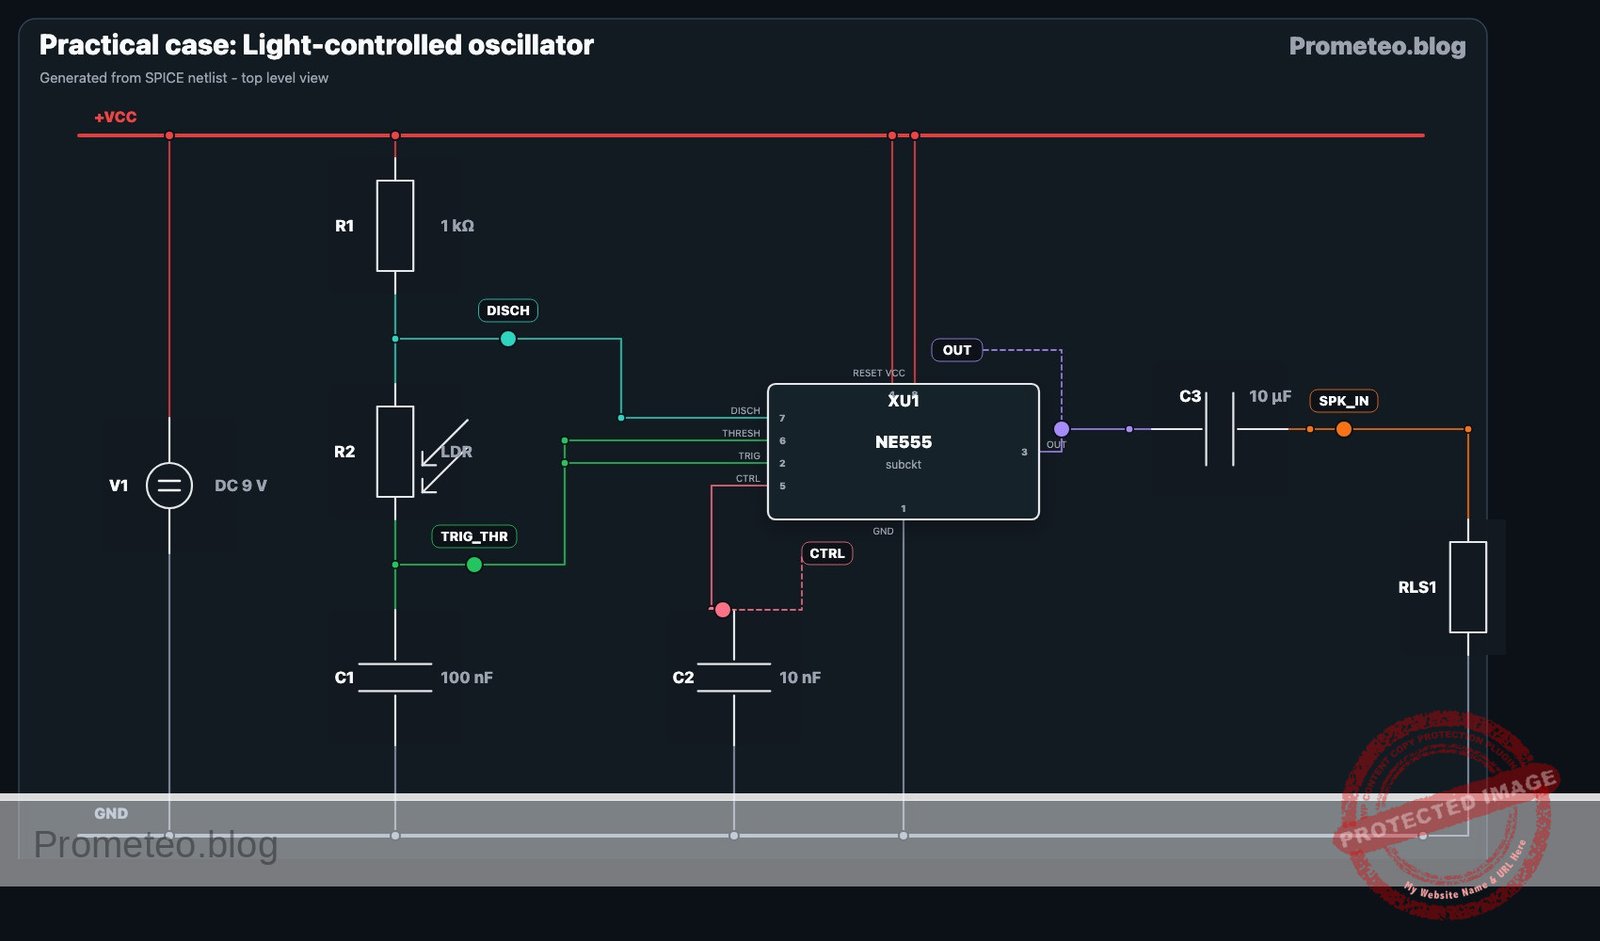
Task: Click the orange SPK_IN node dot
Action: (1344, 429)
